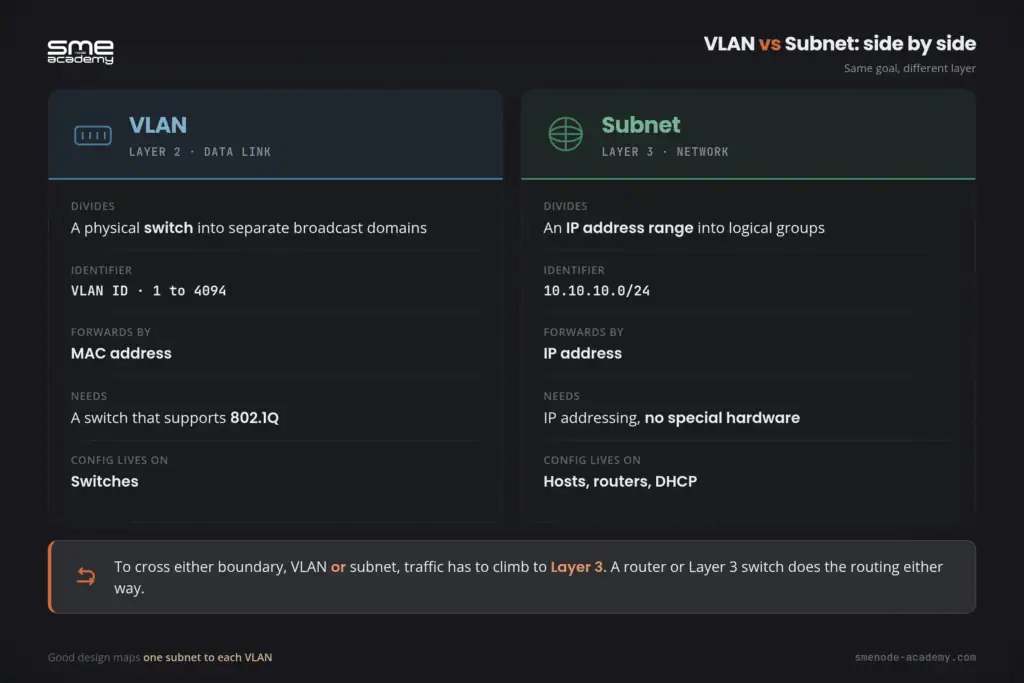Click the orange 'Layer 3' highlighted text
This screenshot has width=1024, height=683.
tap(576, 567)
